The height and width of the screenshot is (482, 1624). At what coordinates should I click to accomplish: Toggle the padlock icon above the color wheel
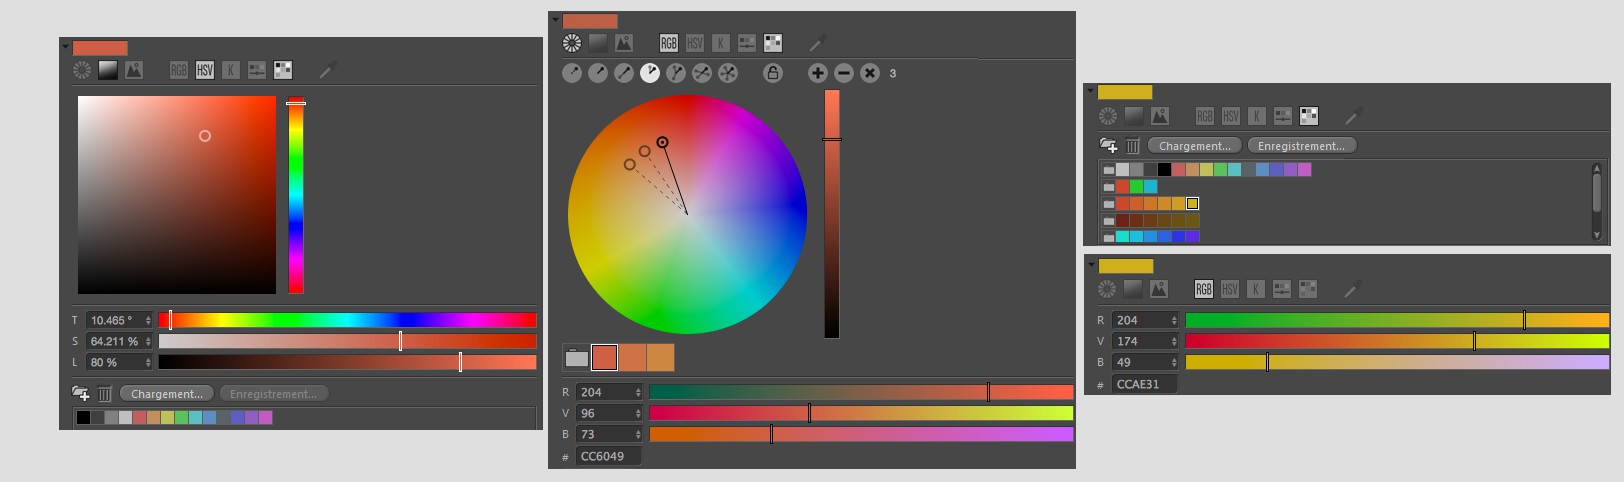tap(772, 73)
